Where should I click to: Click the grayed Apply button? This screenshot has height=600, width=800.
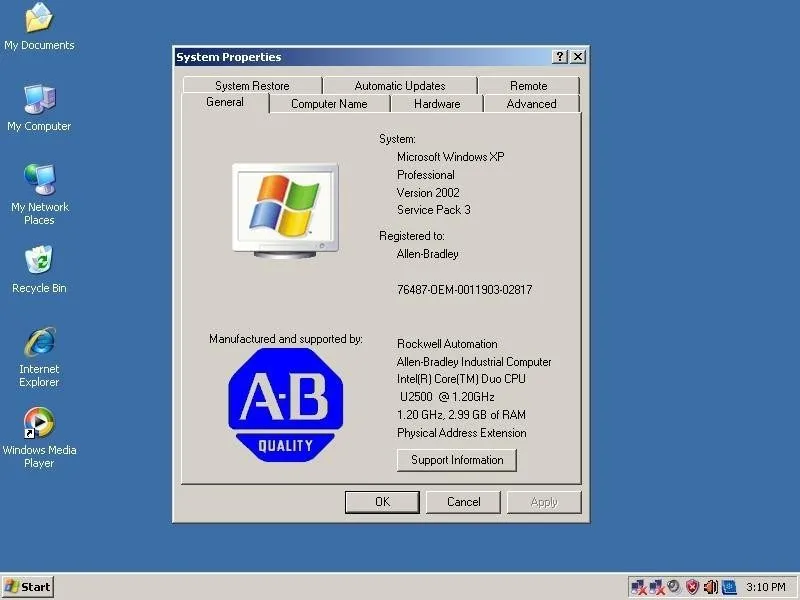tap(544, 502)
